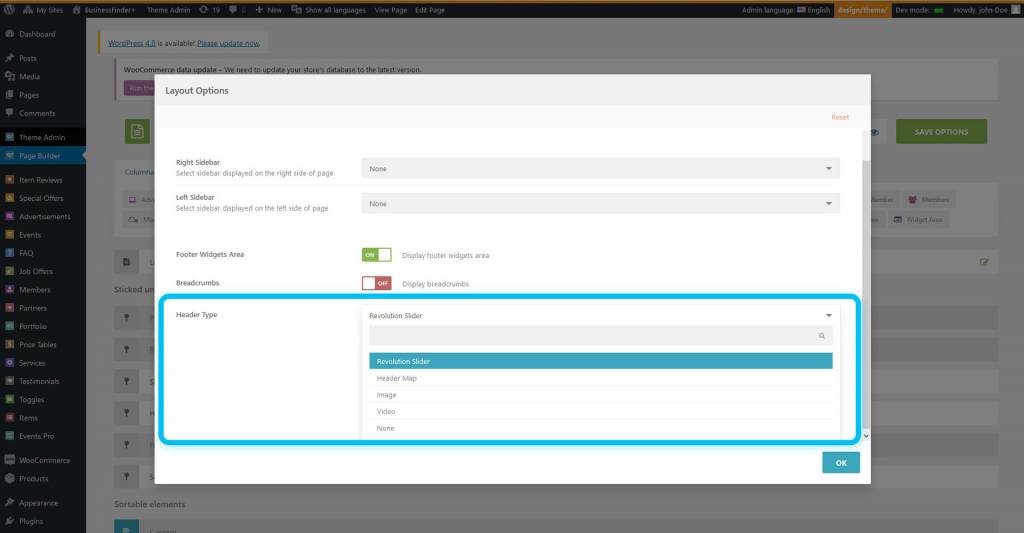The width and height of the screenshot is (1024, 533).
Task: Click Reset in Layout Options
Action: (840, 117)
